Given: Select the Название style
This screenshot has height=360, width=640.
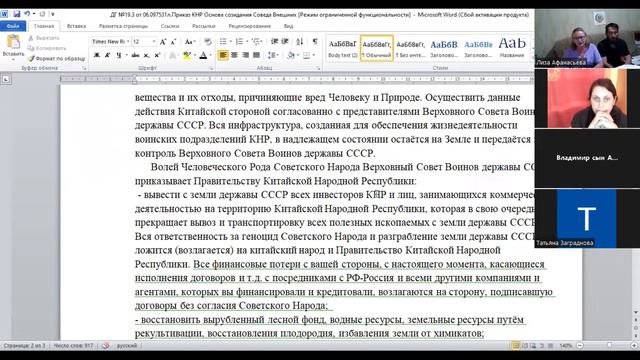Looking at the screenshot, I should point(512,48).
